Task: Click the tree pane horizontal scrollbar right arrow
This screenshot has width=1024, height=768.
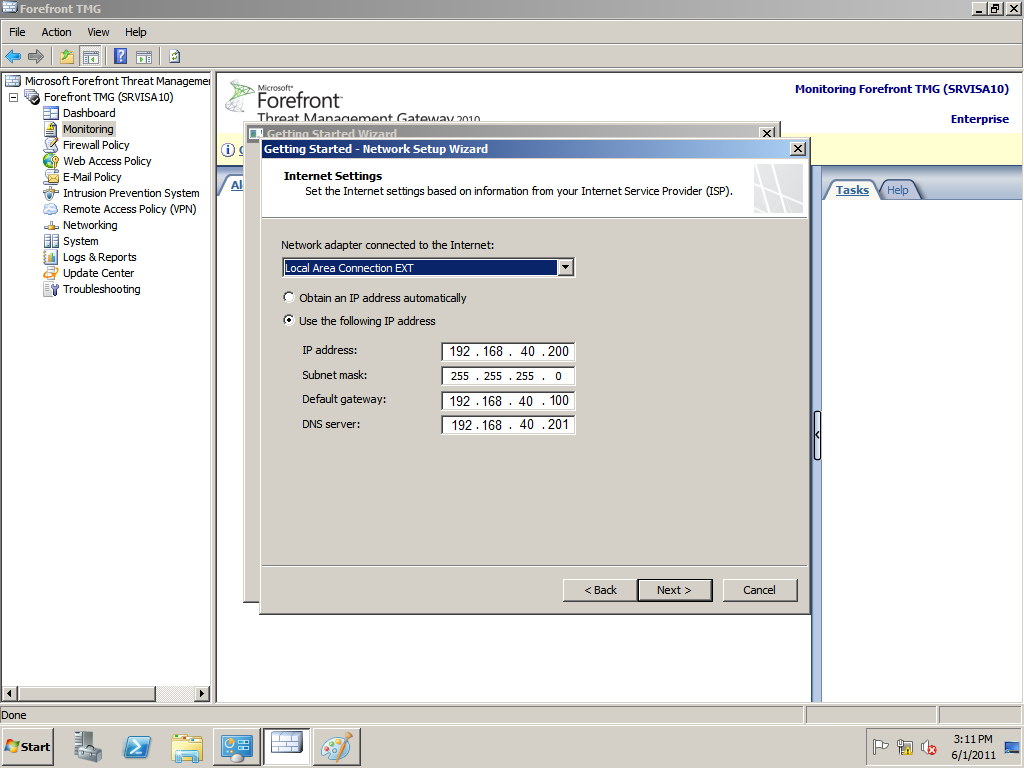Action: coord(201,693)
